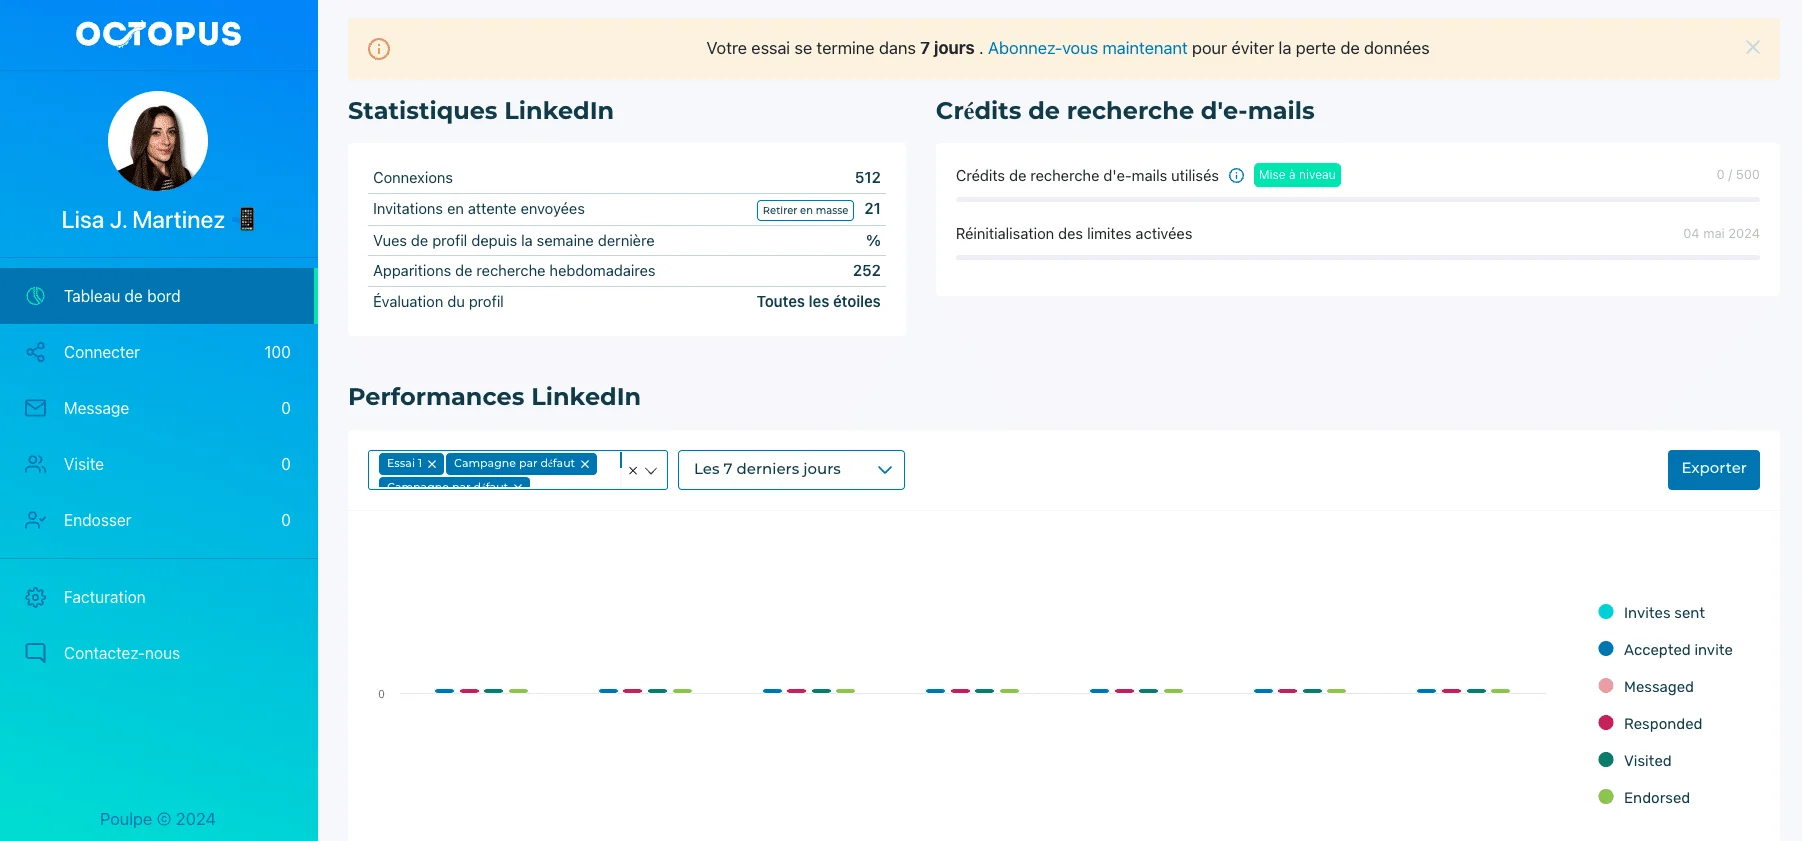Viewport: 1802px width, 841px height.
Task: Click the Lisa J. Martinez name
Action: (x=143, y=220)
